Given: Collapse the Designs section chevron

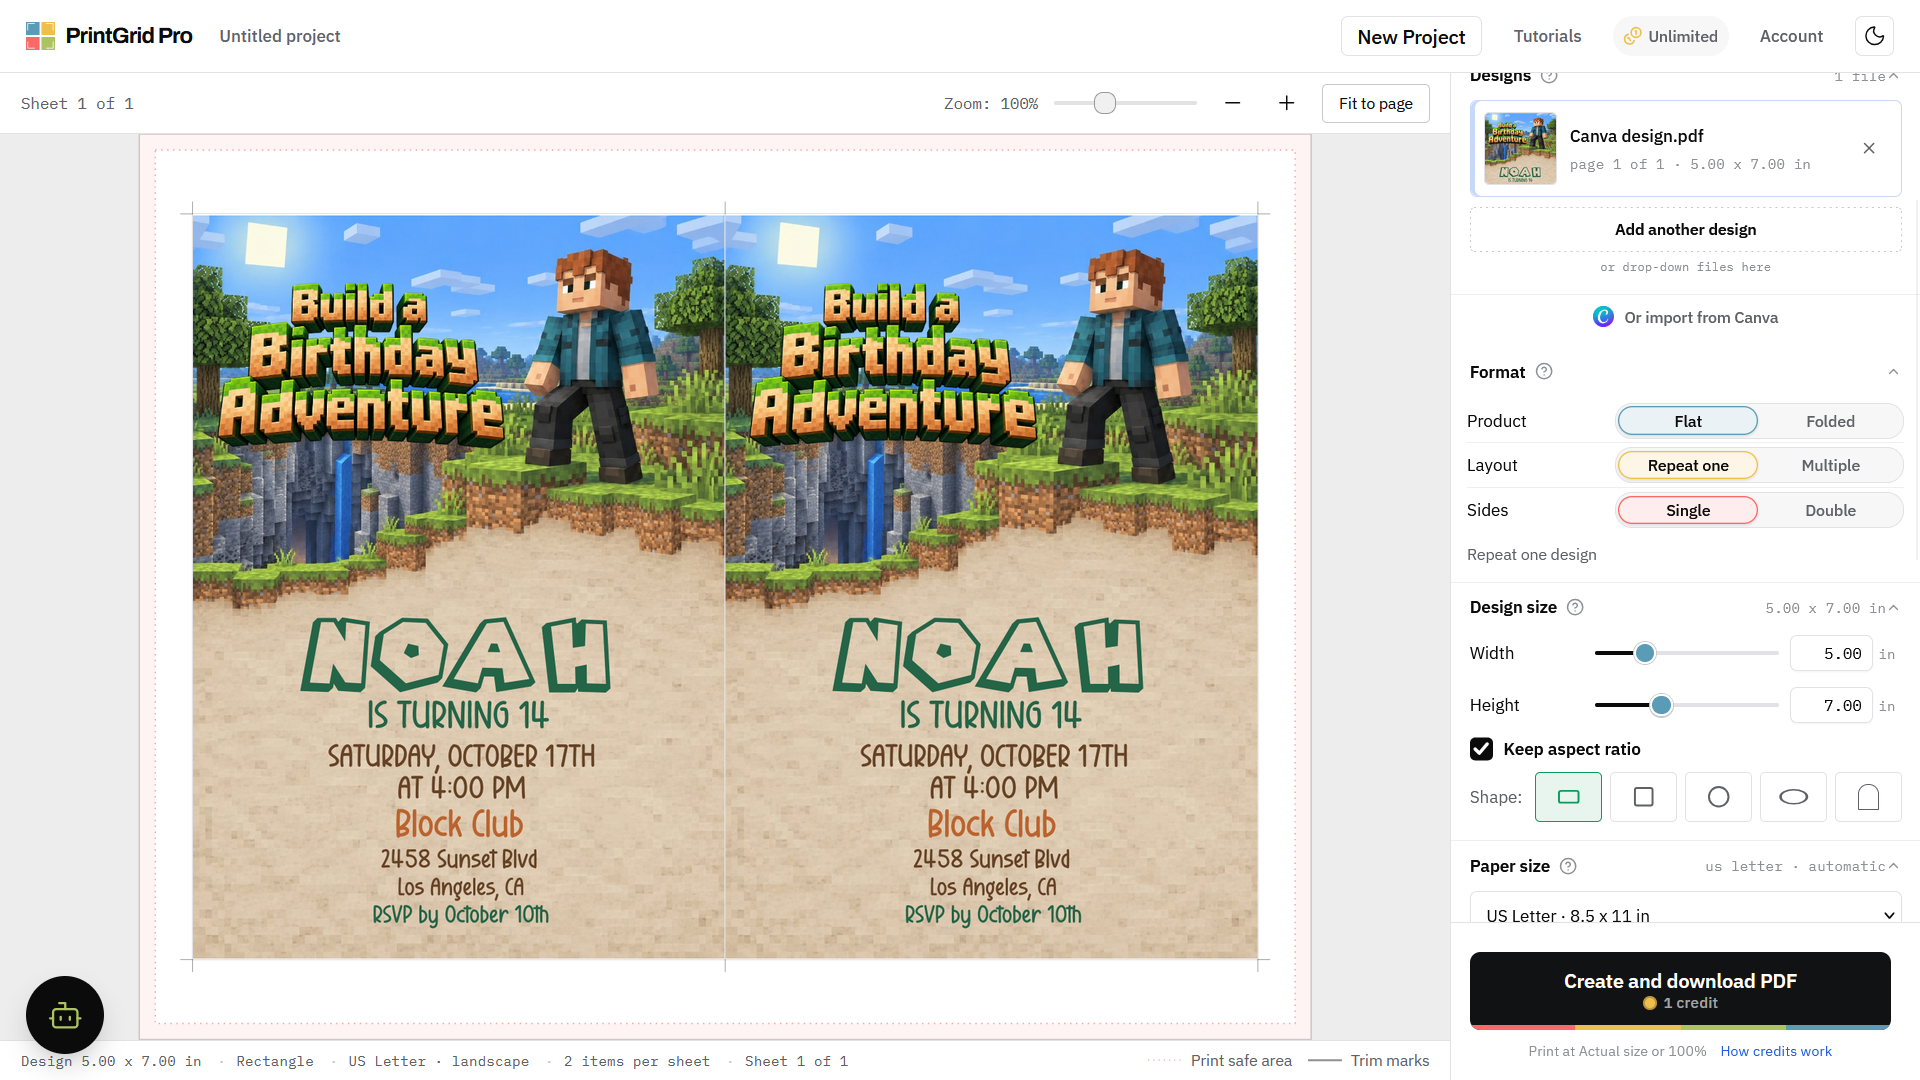Looking at the screenshot, I should point(1893,76).
